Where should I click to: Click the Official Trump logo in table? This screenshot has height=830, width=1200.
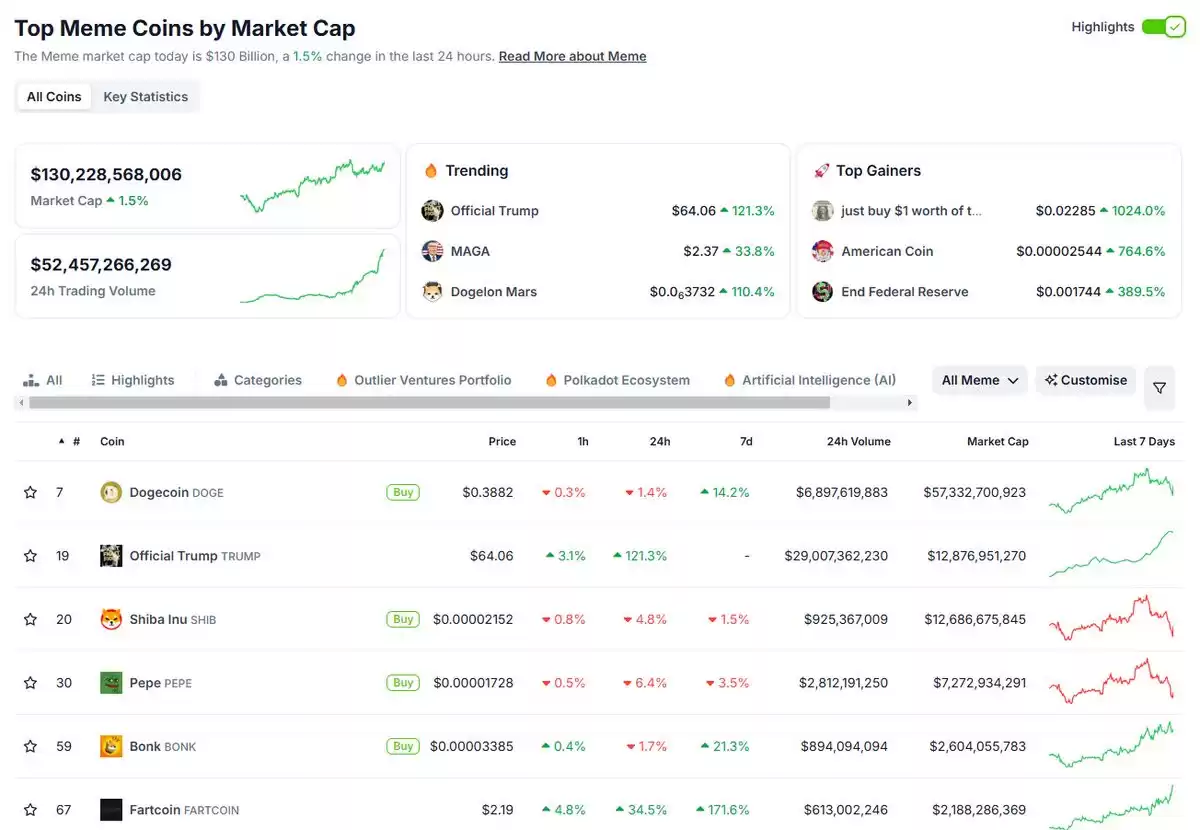tap(111, 556)
